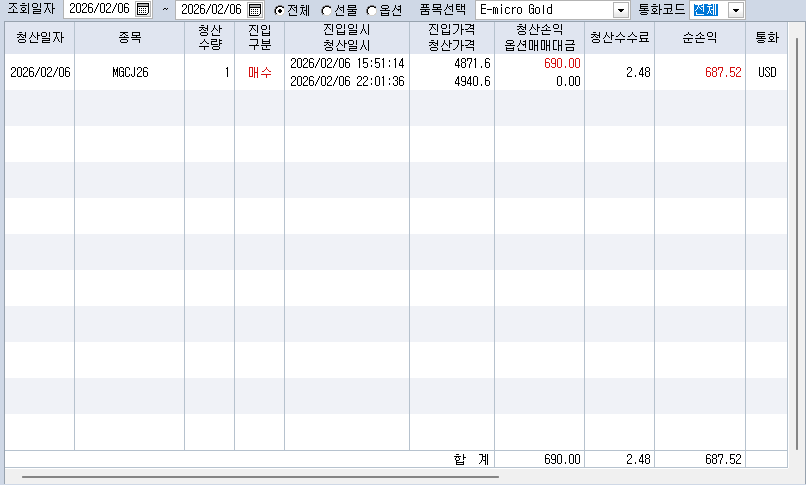Open the start date calendar picker

pyautogui.click(x=143, y=9)
